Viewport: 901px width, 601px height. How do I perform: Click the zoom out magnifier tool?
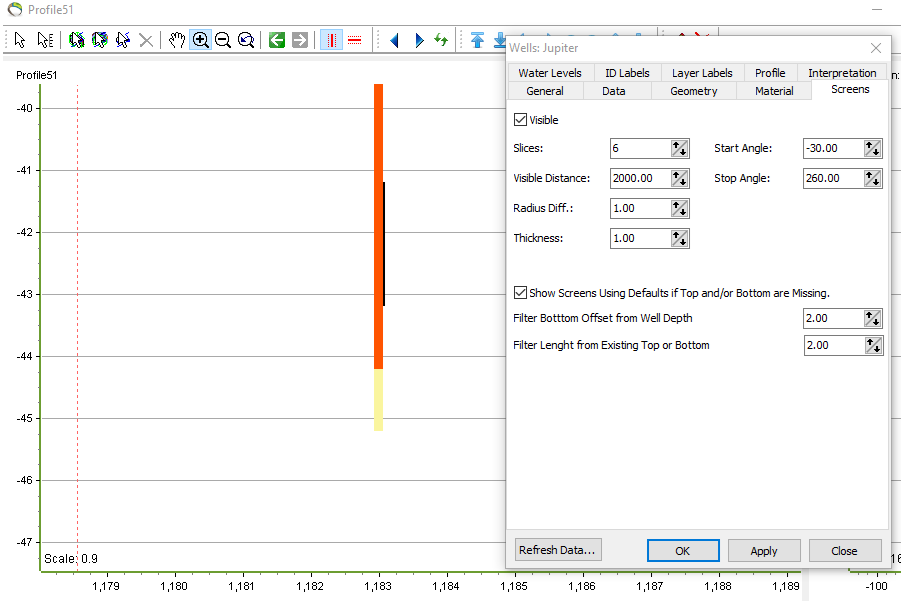[223, 40]
